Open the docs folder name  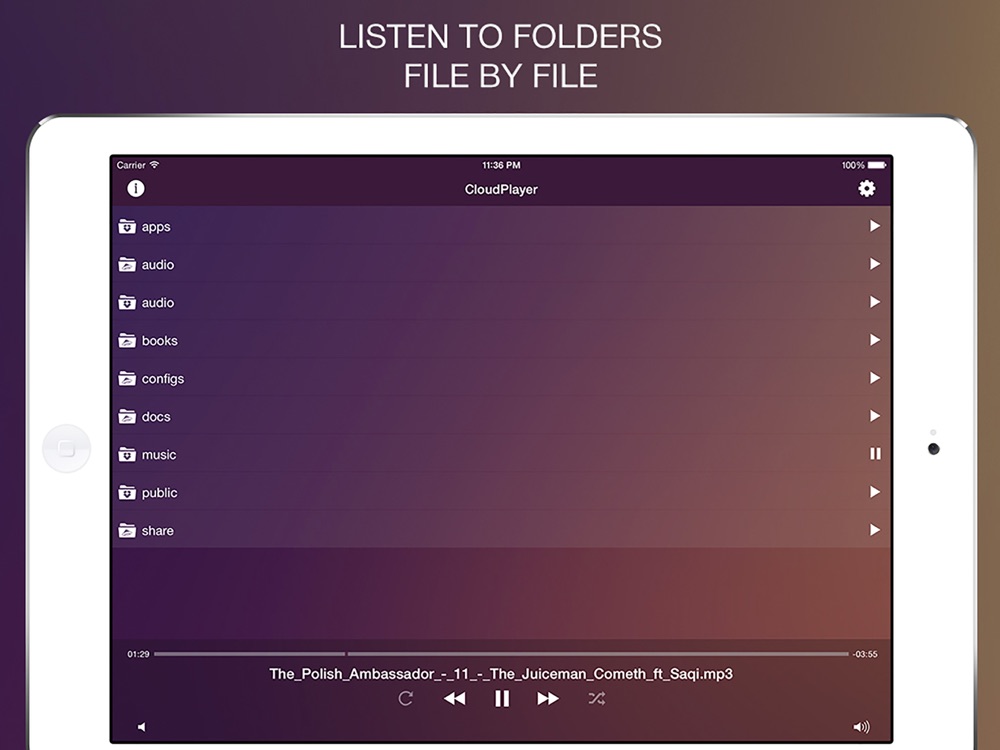[156, 416]
